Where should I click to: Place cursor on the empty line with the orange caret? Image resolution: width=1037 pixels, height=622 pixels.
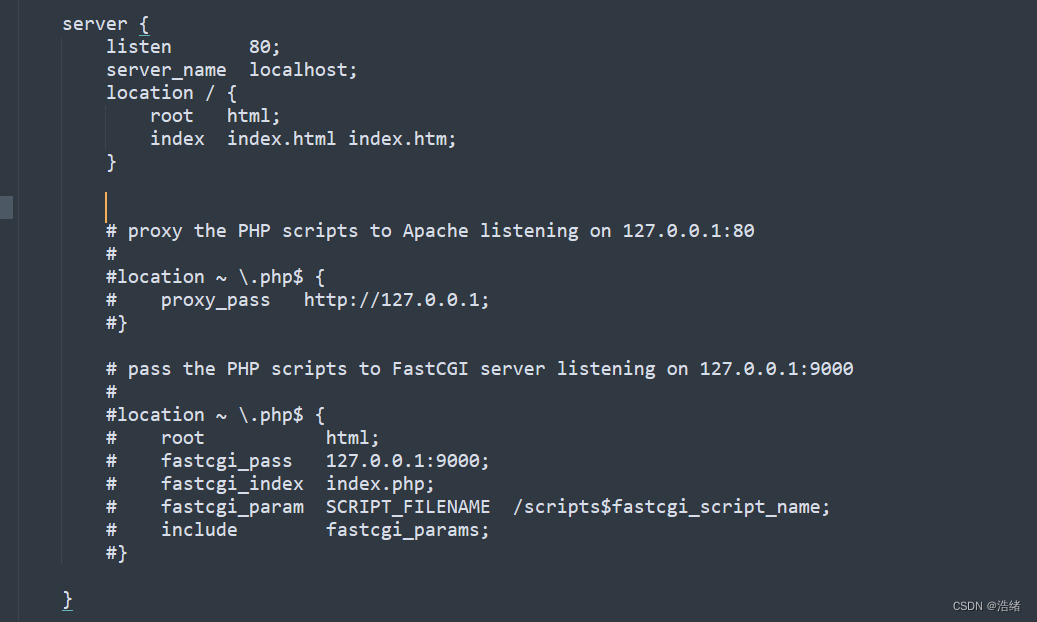click(106, 207)
